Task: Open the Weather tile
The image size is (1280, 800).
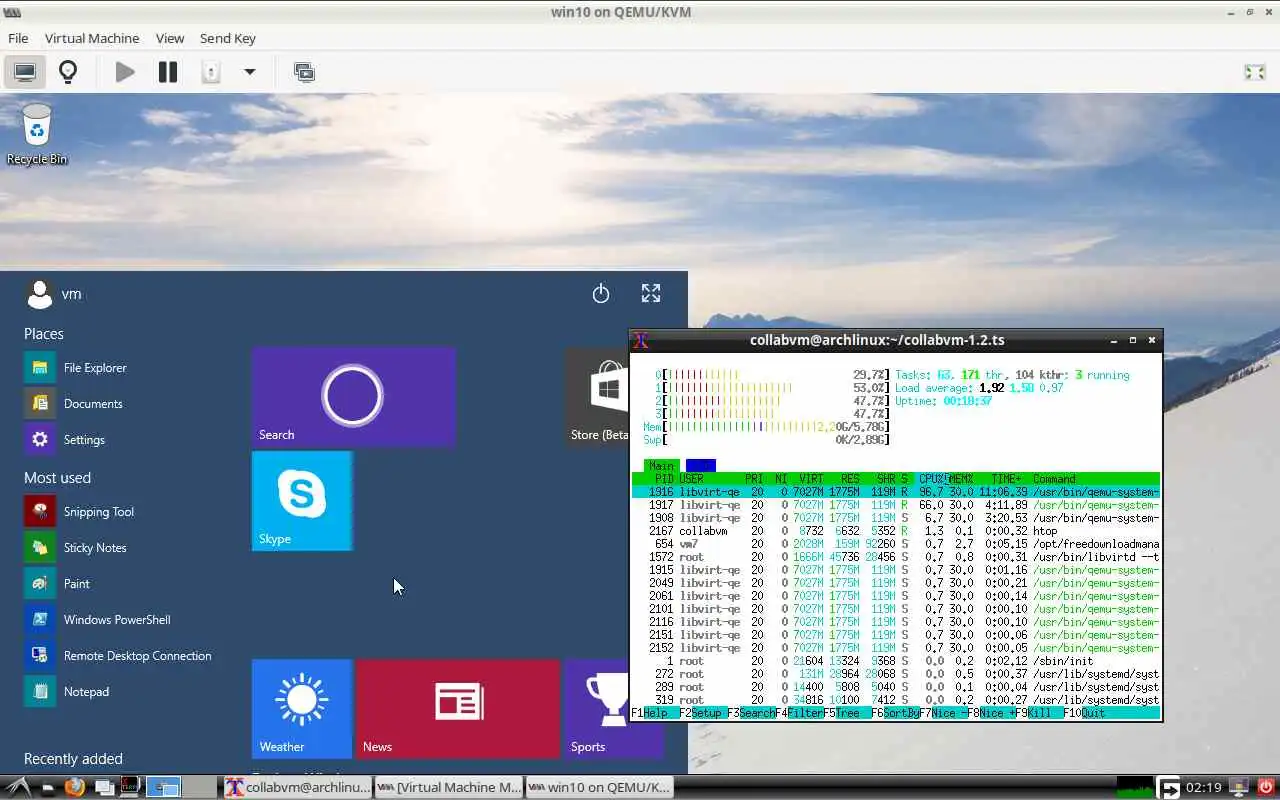Action: coord(302,709)
